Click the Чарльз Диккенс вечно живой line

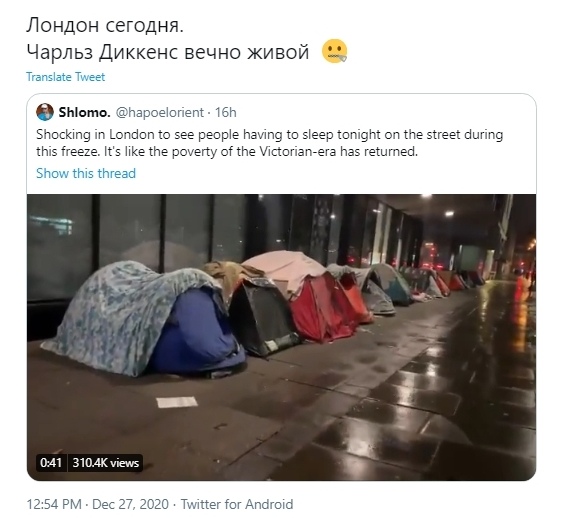pyautogui.click(x=168, y=52)
